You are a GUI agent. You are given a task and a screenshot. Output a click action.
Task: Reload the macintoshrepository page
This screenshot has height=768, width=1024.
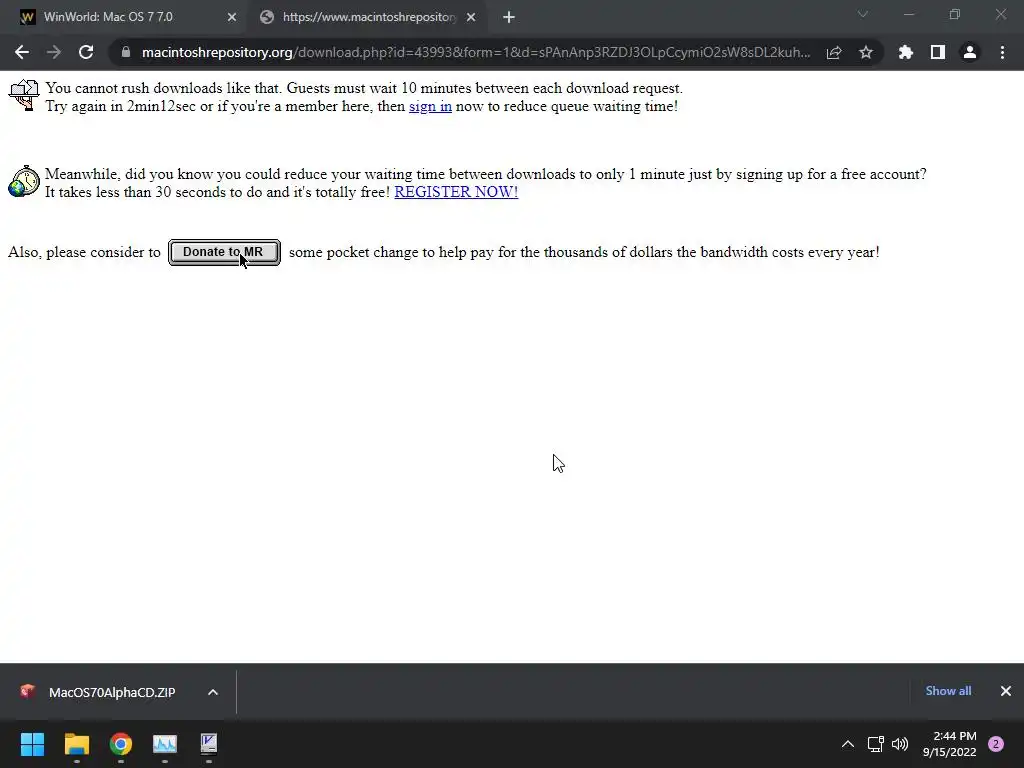[x=86, y=52]
